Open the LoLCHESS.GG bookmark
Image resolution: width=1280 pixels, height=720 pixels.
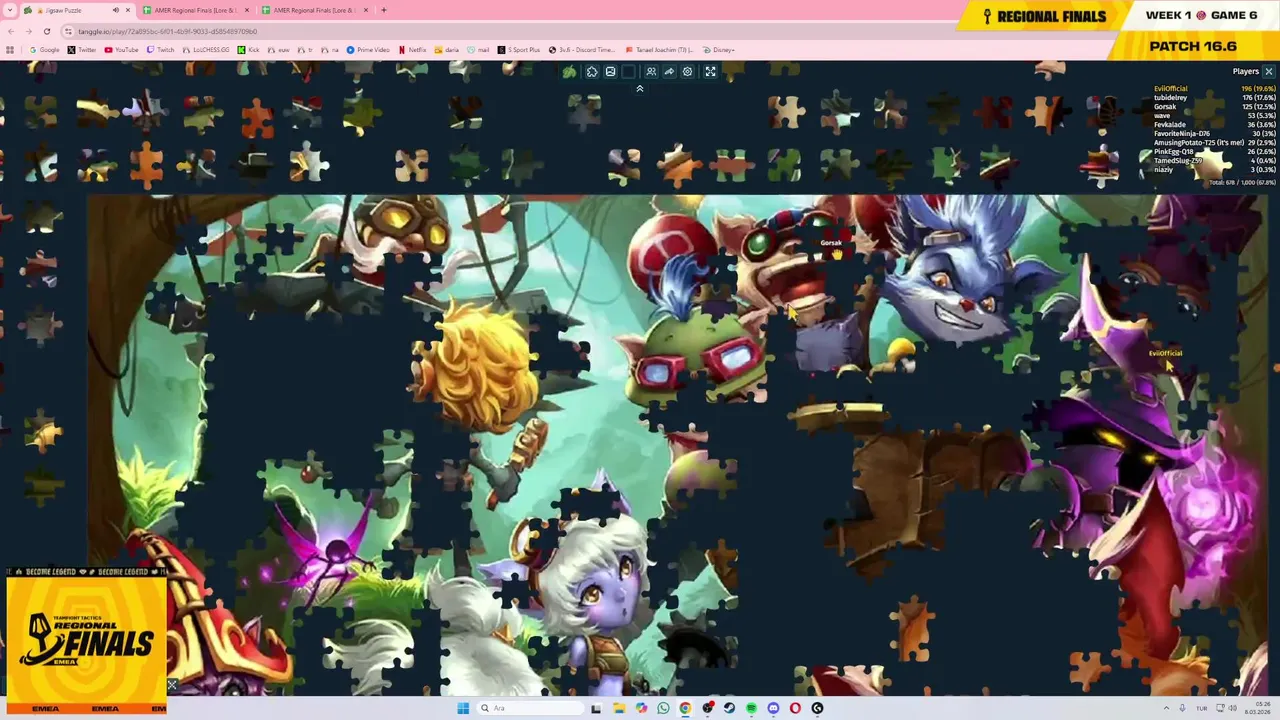point(206,50)
